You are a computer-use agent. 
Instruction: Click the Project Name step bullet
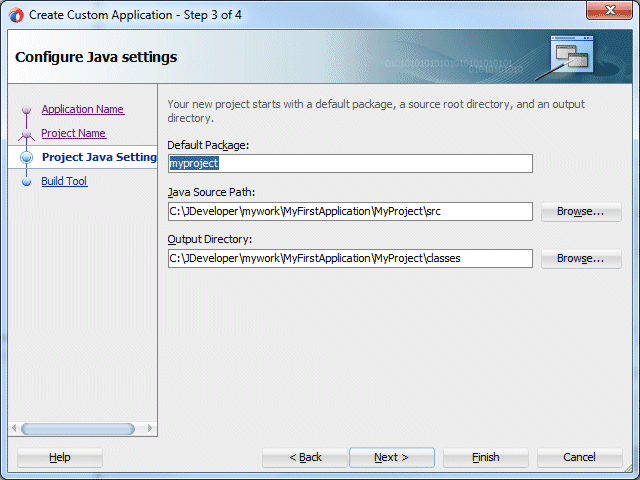[x=27, y=133]
